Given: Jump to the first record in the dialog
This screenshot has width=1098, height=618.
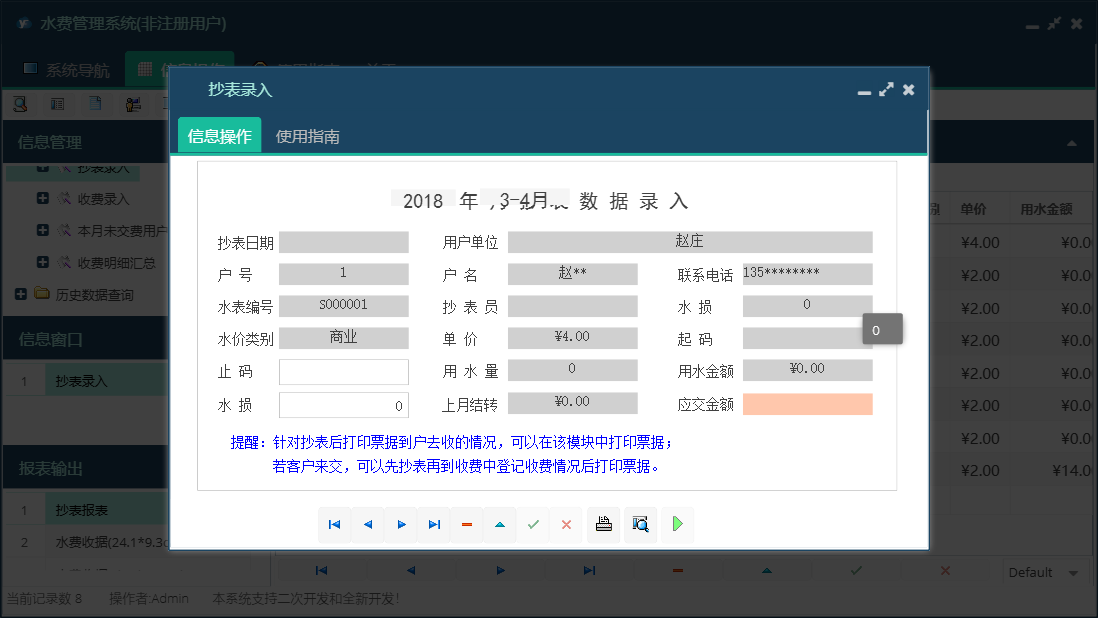Looking at the screenshot, I should [335, 524].
